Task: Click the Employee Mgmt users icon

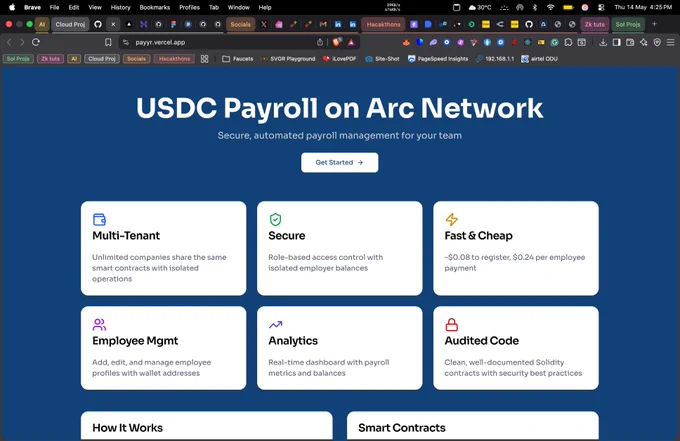Action: pos(99,324)
